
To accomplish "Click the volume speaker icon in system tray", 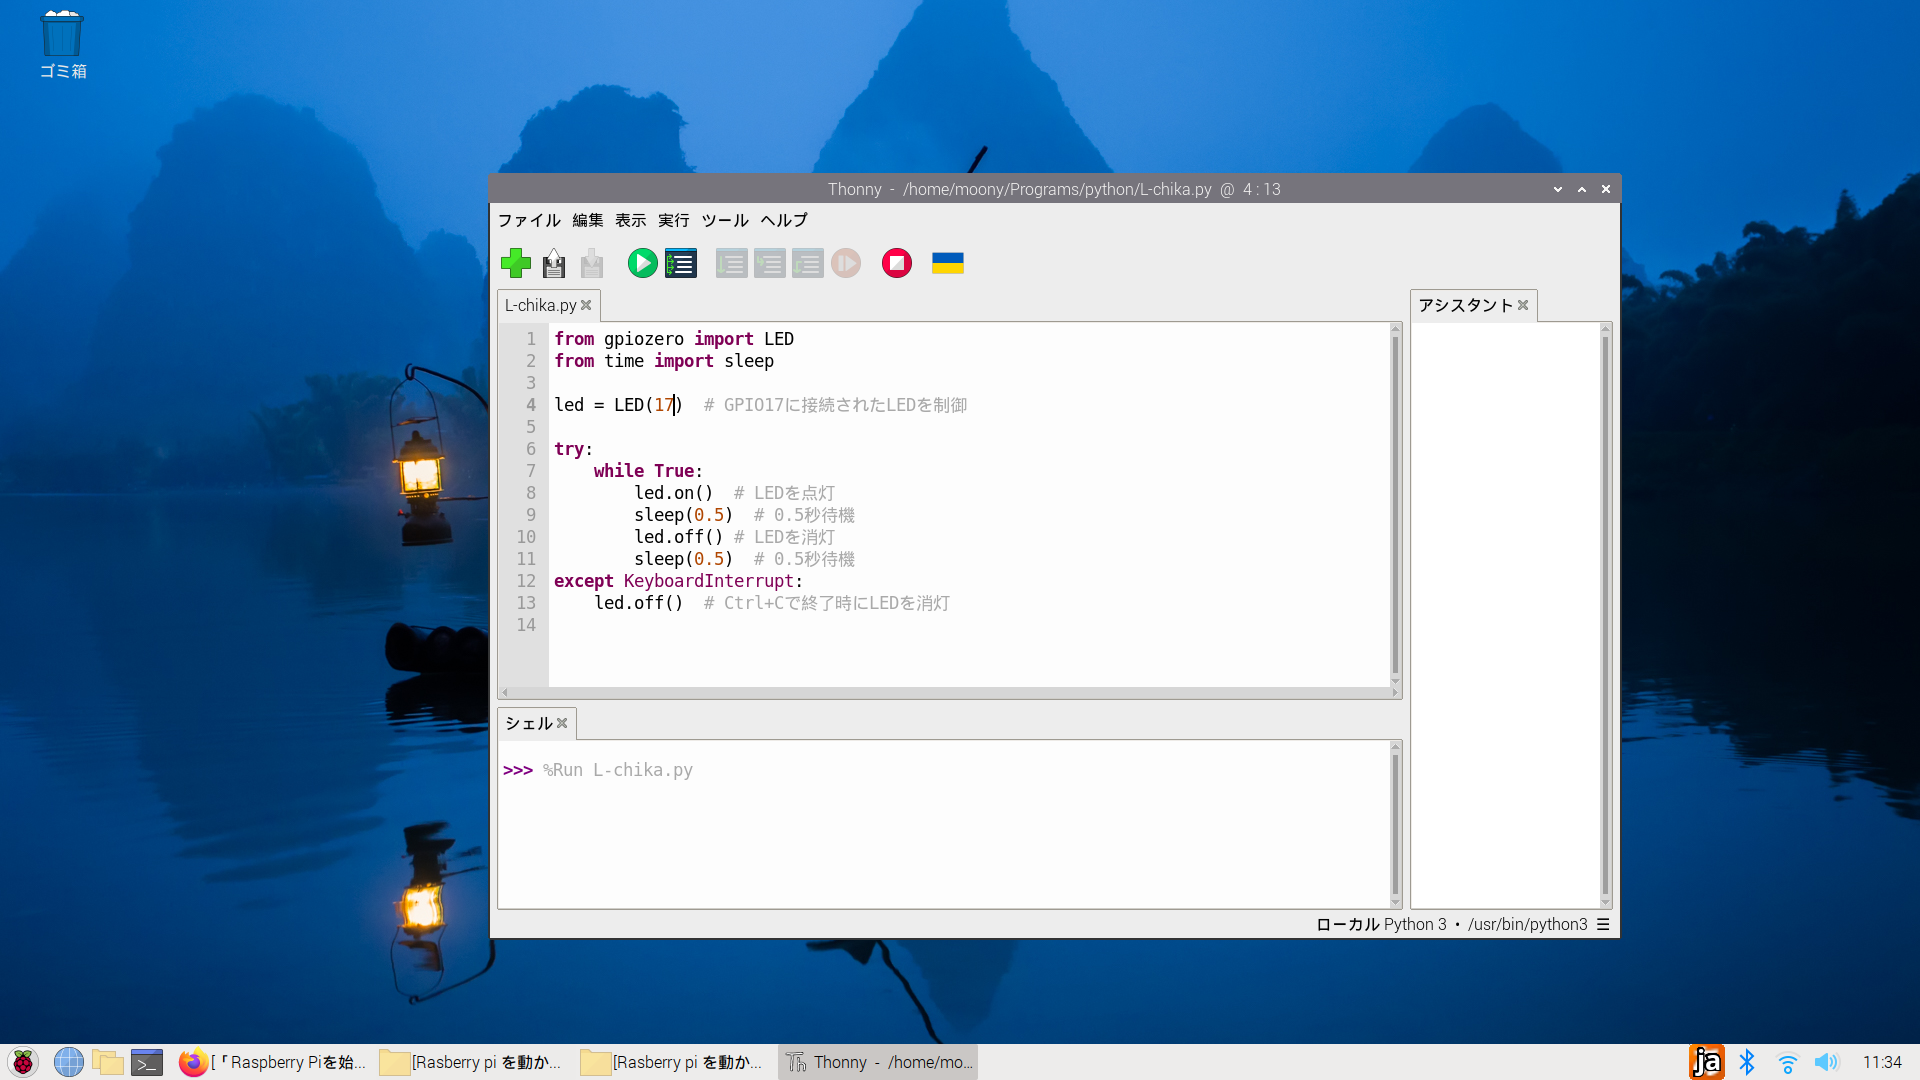I will (x=1826, y=1062).
